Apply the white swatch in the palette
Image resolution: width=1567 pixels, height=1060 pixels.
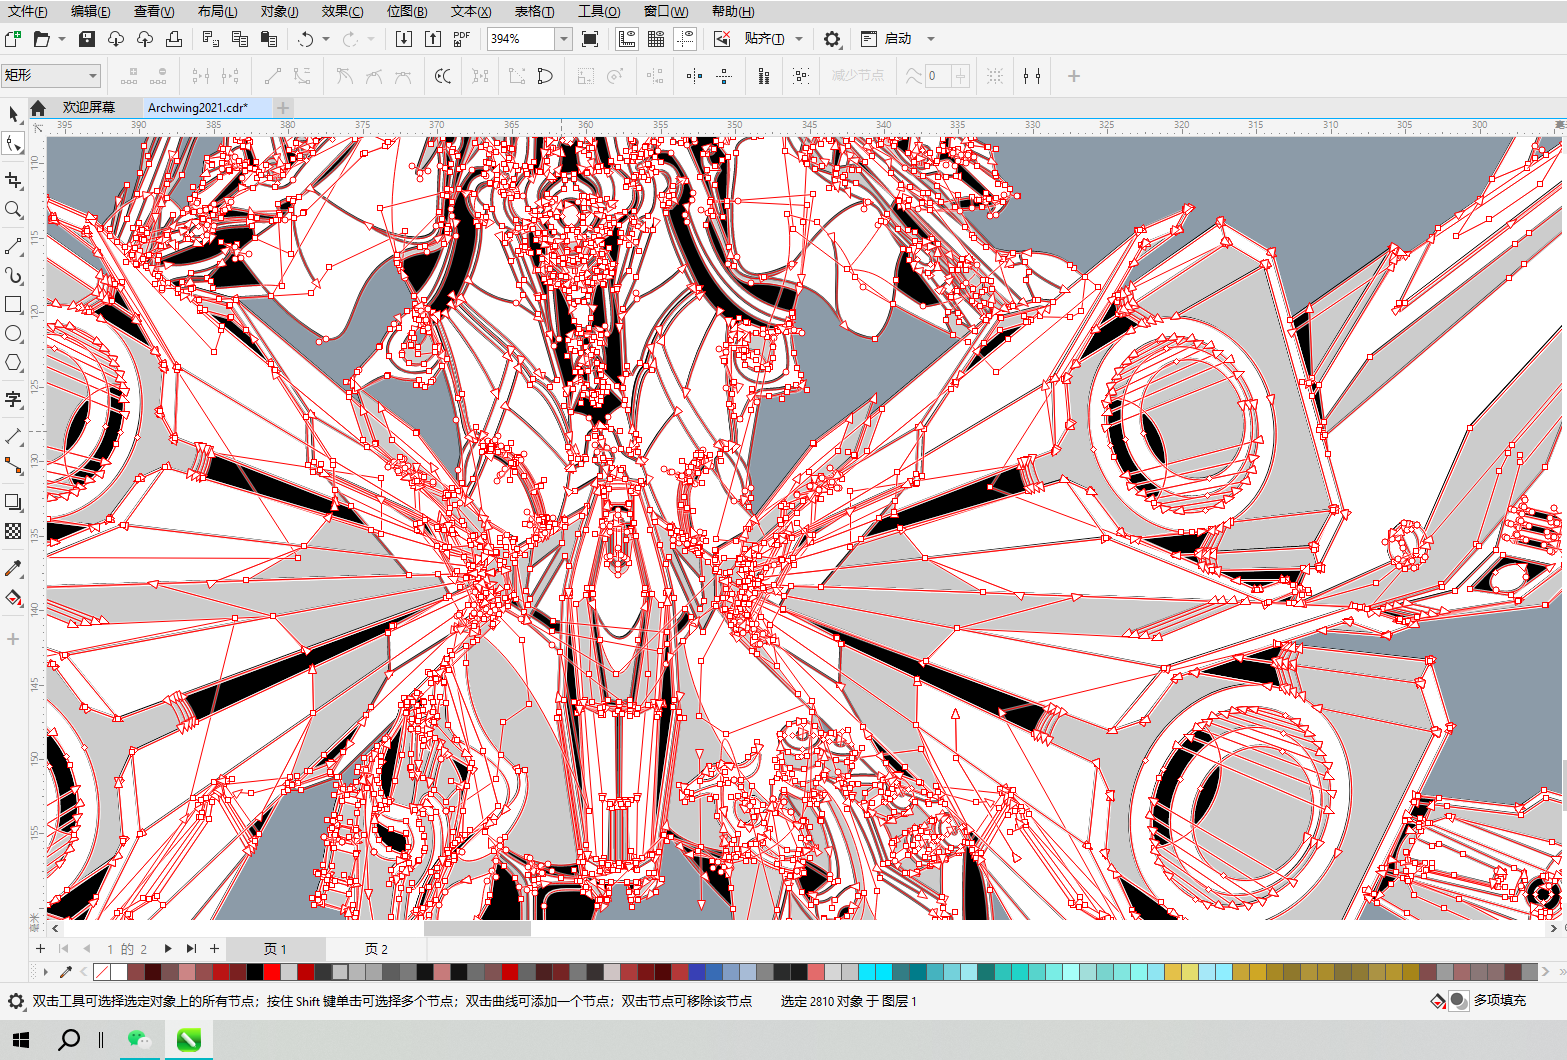(x=119, y=972)
